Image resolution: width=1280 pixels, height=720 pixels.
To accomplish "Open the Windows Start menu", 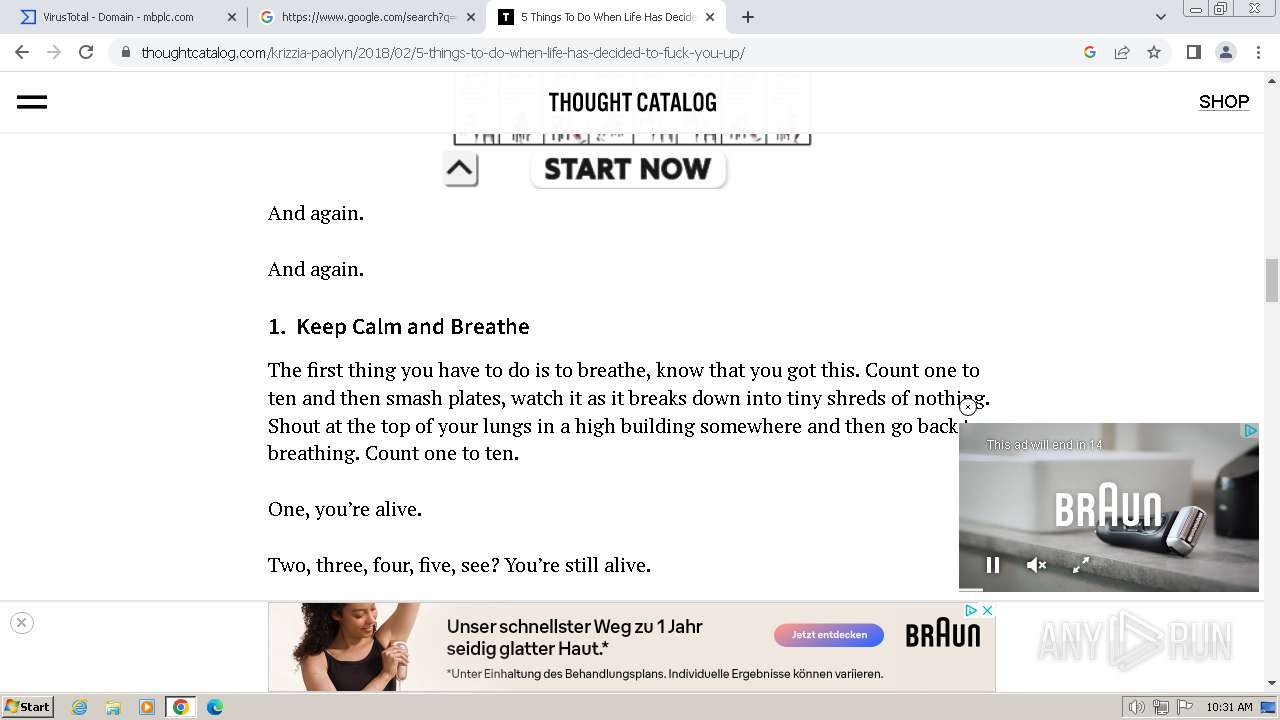I will [27, 707].
